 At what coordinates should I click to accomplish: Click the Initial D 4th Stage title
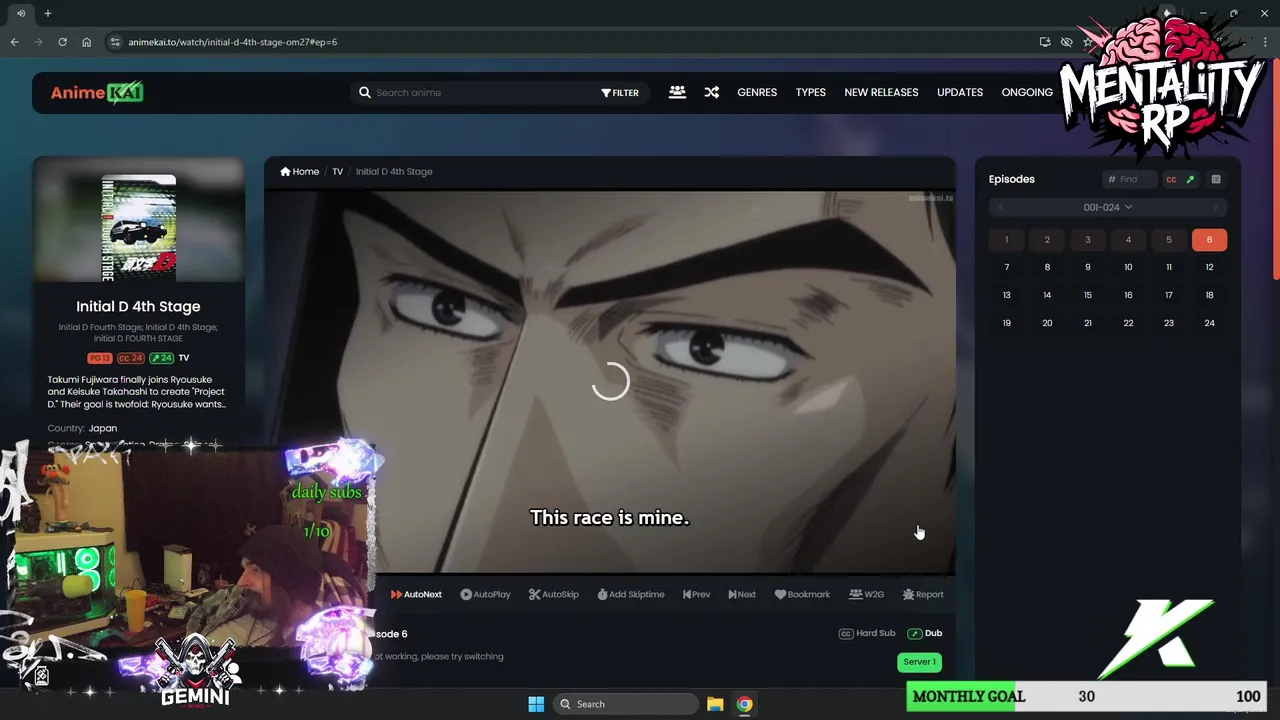coord(138,306)
